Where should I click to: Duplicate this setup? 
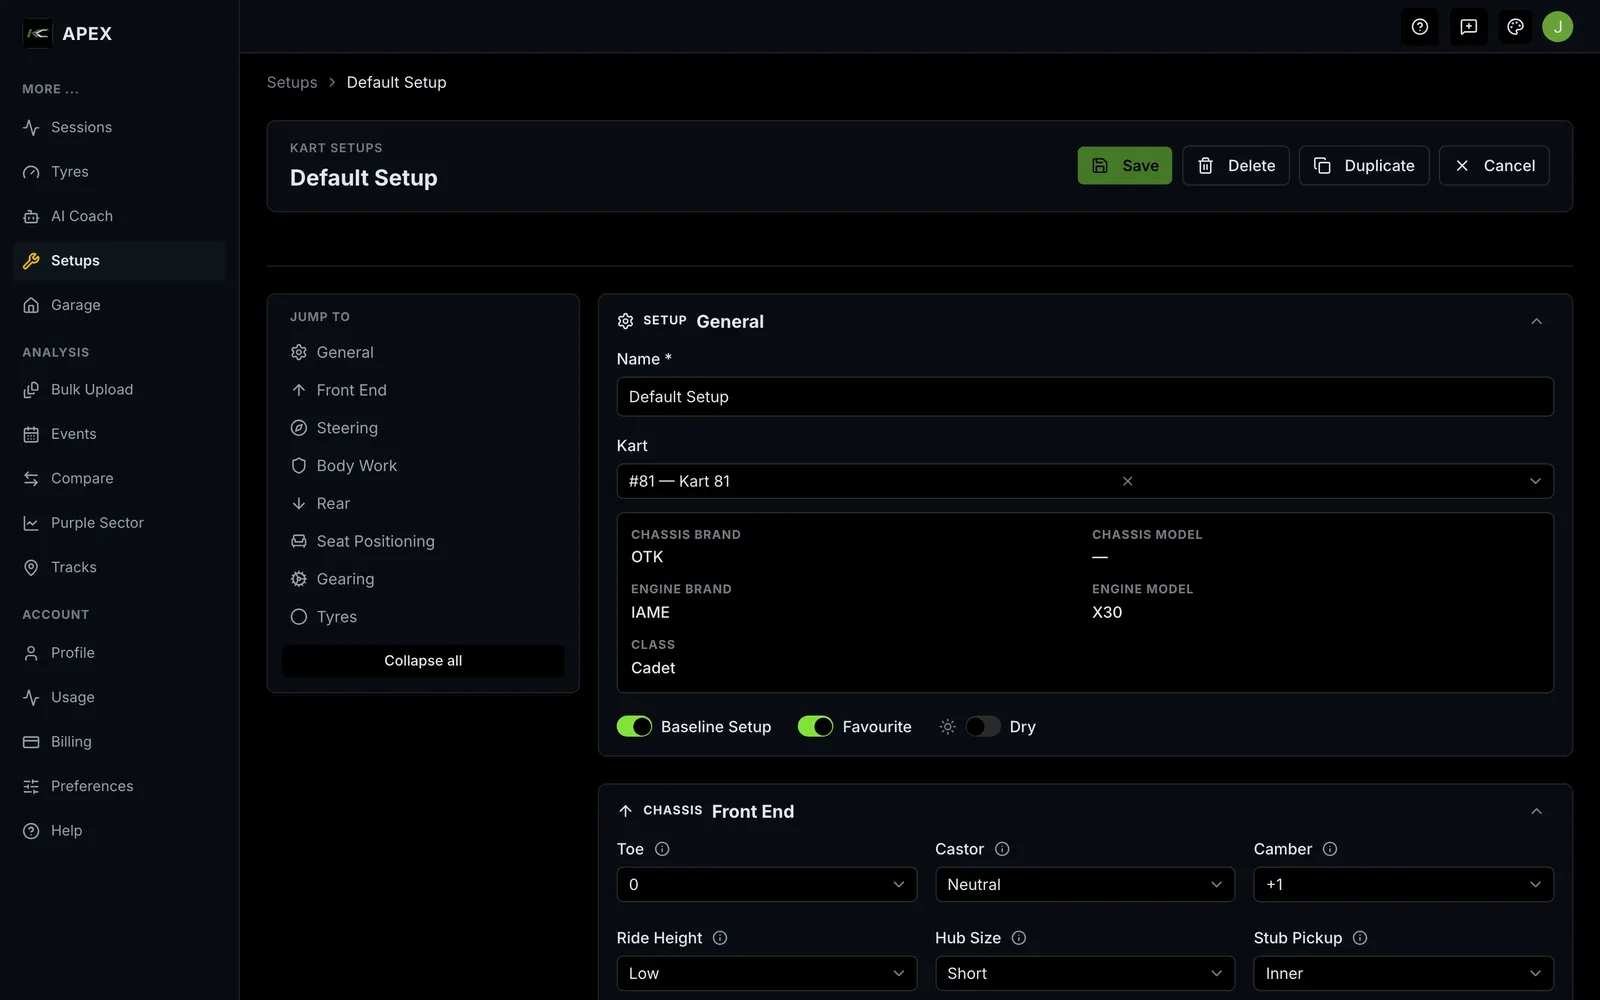tap(1364, 166)
